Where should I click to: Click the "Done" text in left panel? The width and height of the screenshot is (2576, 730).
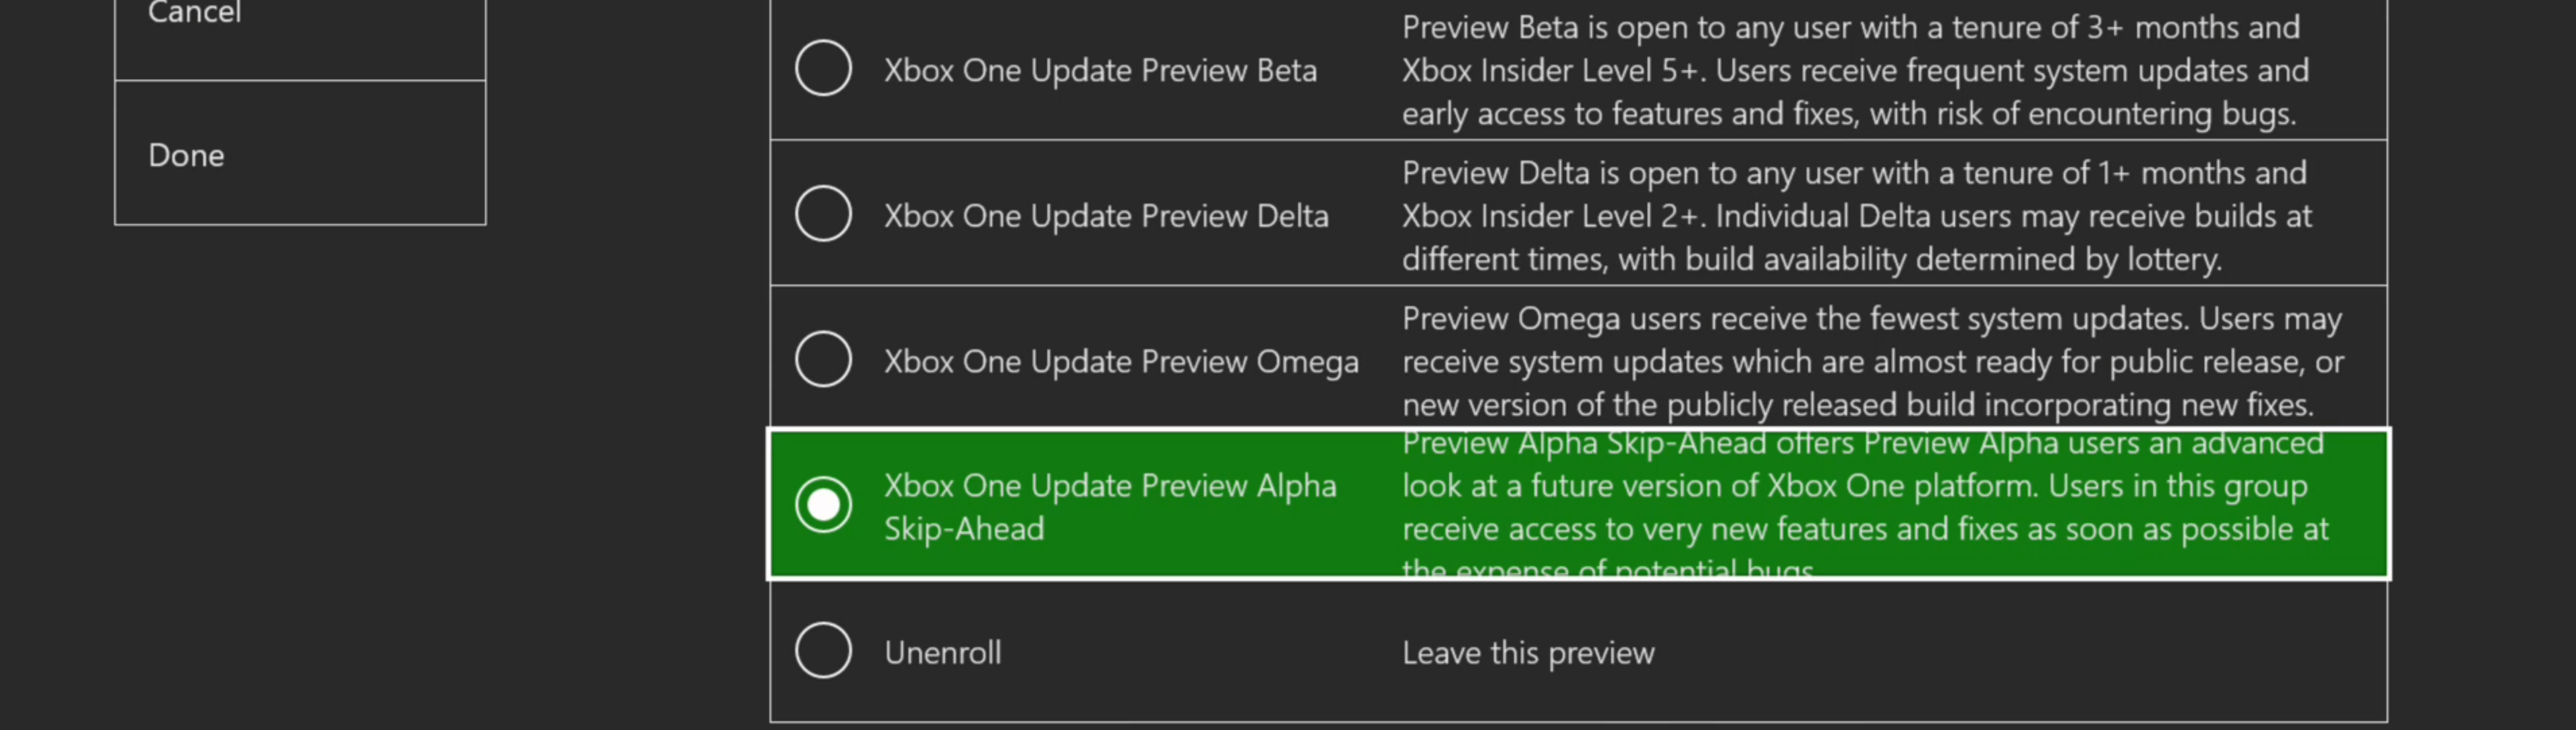(186, 155)
